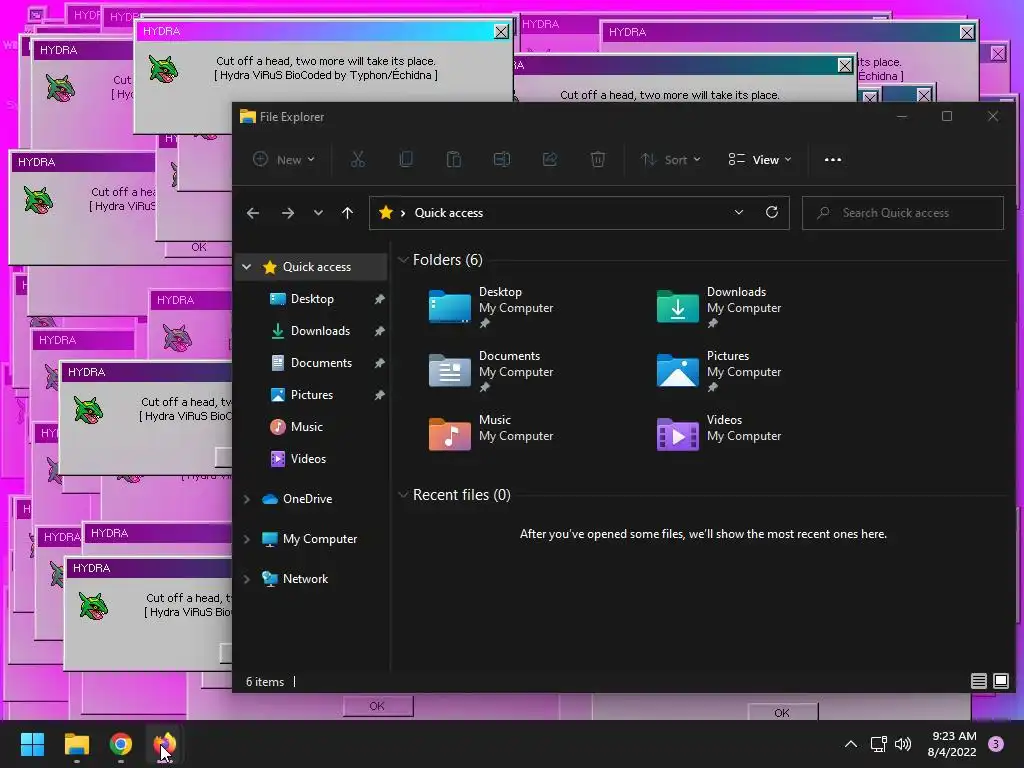Screen dimensions: 1024x768
Task: Expand the address bar history dropdown
Action: tap(739, 212)
